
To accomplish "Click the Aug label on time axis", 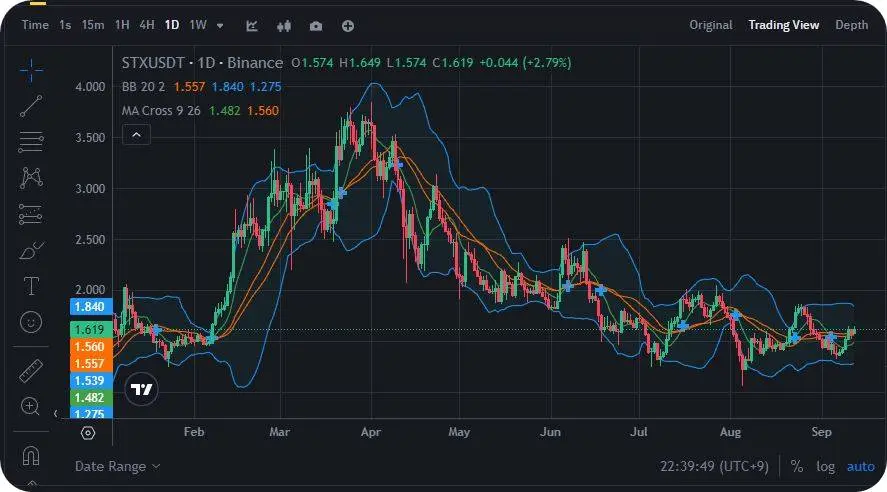I will pyautogui.click(x=730, y=432).
